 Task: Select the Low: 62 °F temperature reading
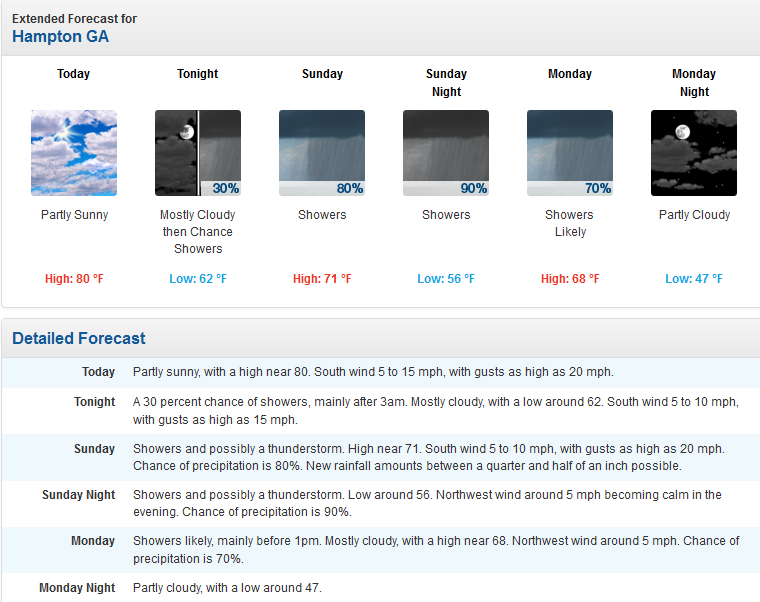click(x=198, y=279)
